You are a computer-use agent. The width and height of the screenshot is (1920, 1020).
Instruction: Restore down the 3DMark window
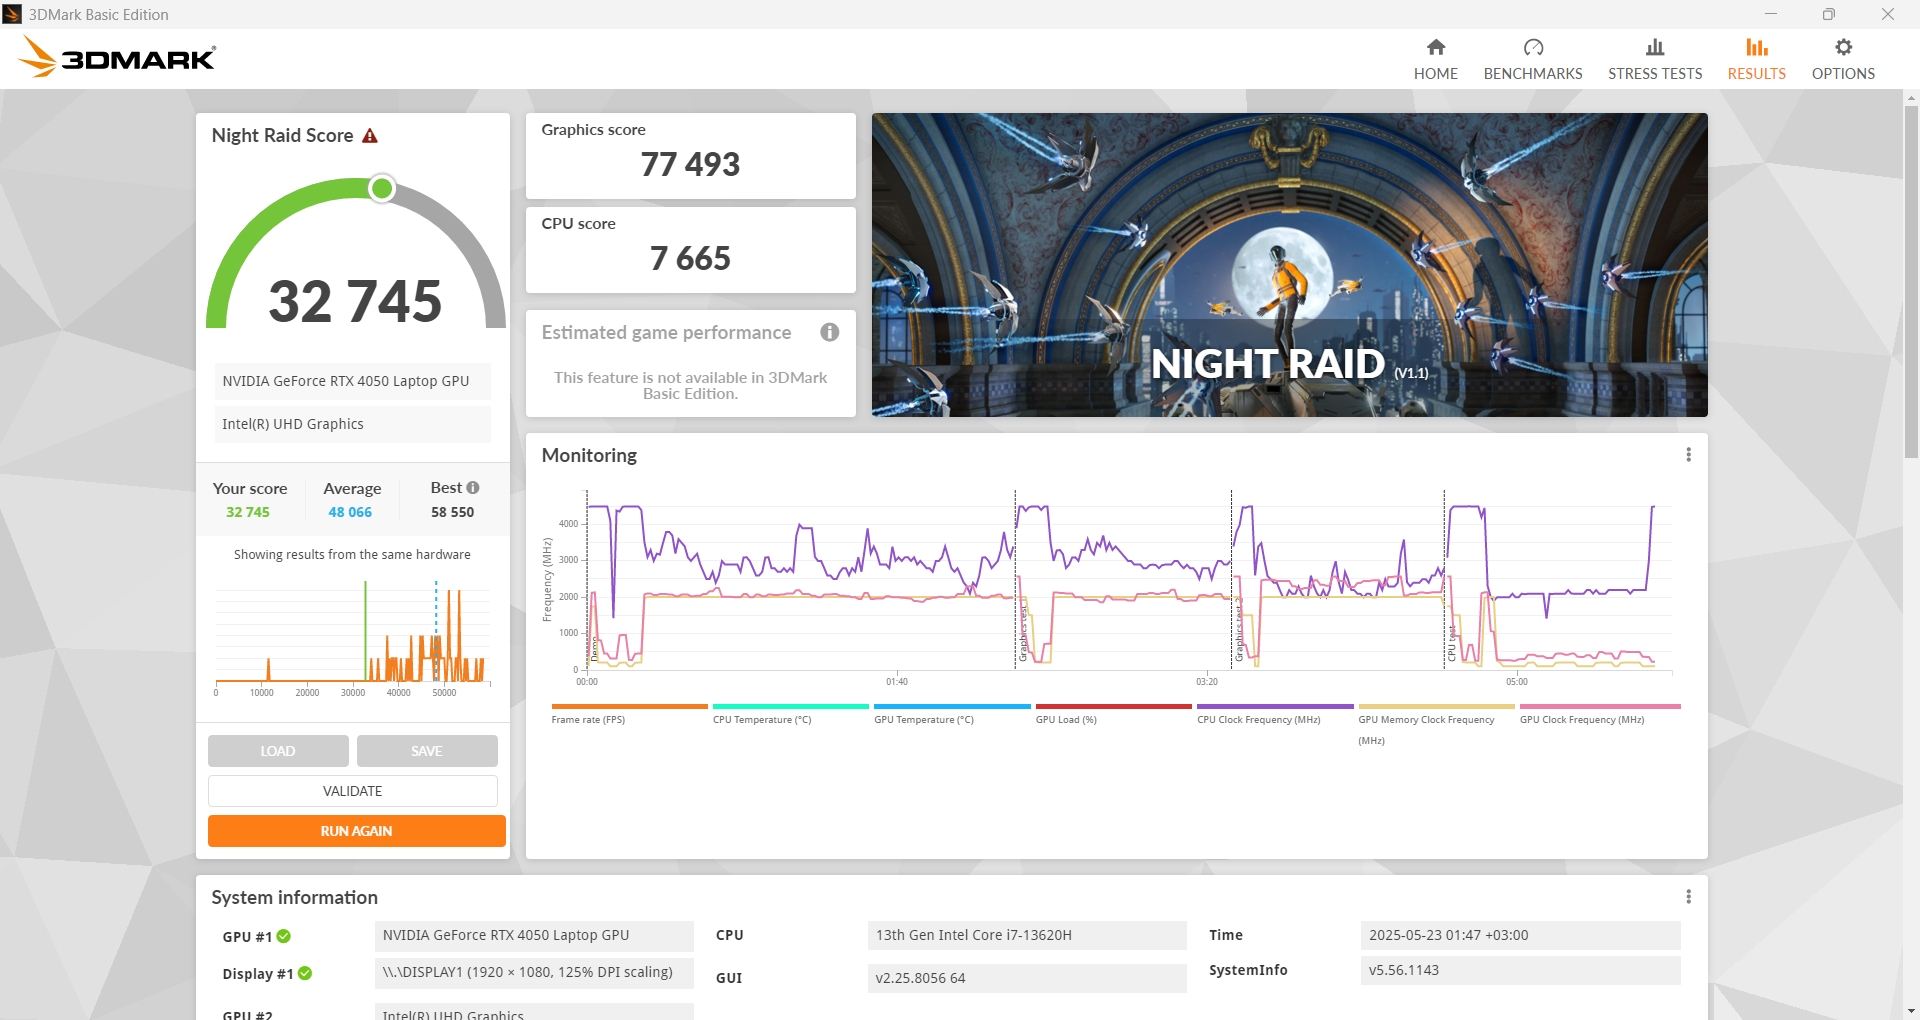coord(1828,14)
